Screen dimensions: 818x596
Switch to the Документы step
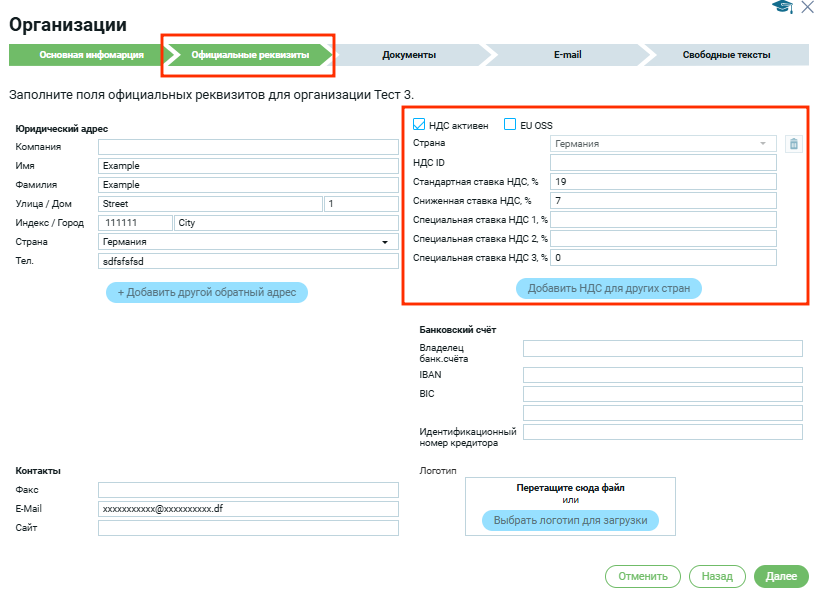[409, 55]
